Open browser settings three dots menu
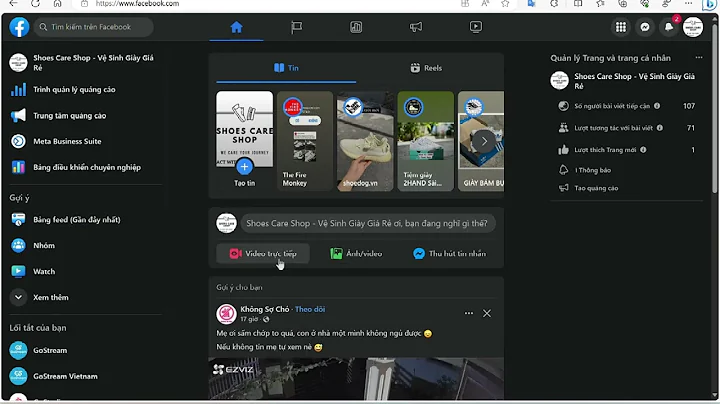This screenshot has height=404, width=720. pyautogui.click(x=688, y=4)
